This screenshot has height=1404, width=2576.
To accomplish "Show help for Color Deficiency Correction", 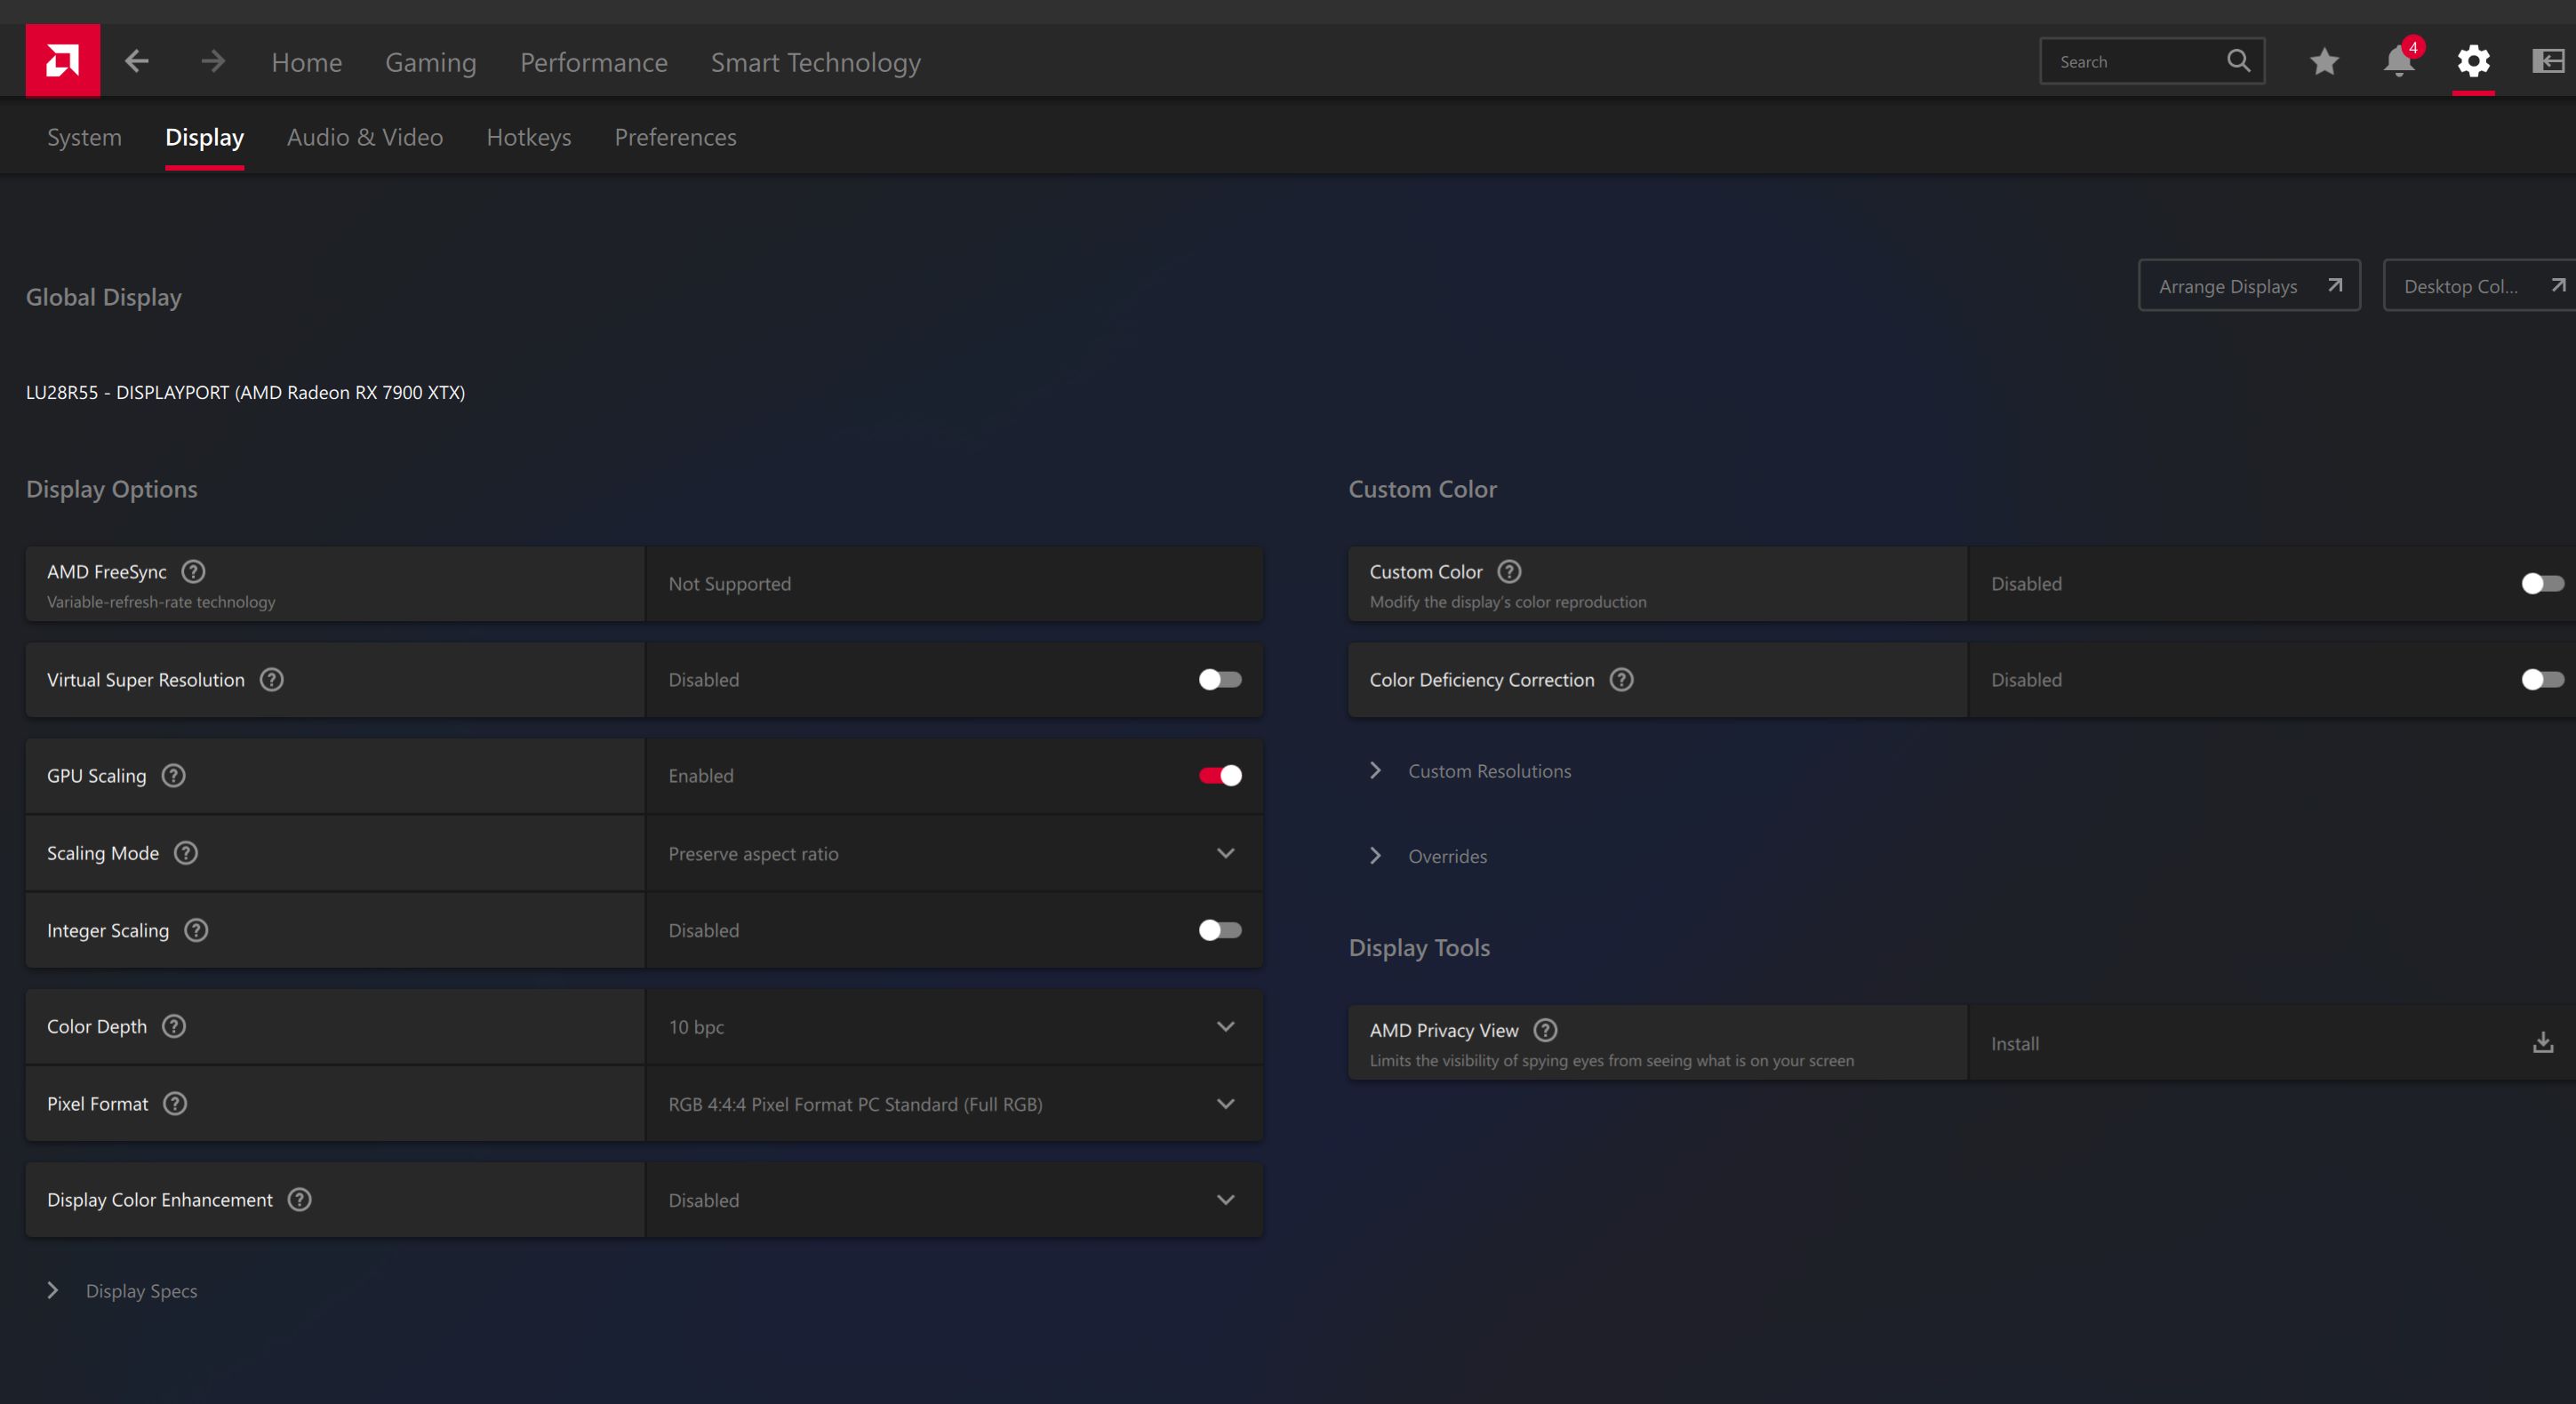I will coord(1621,680).
